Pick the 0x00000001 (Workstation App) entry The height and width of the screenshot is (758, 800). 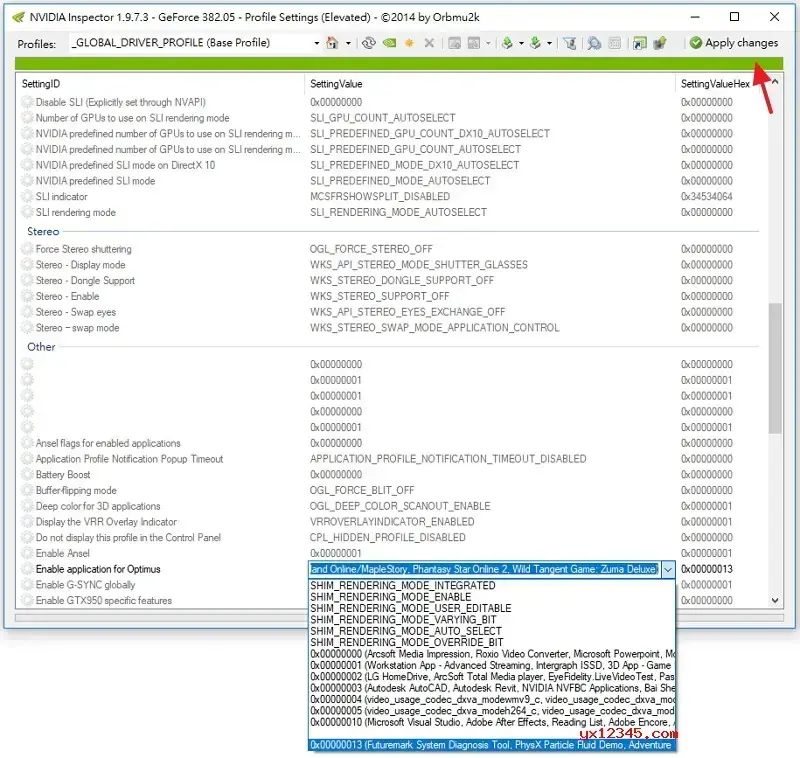pyautogui.click(x=492, y=665)
